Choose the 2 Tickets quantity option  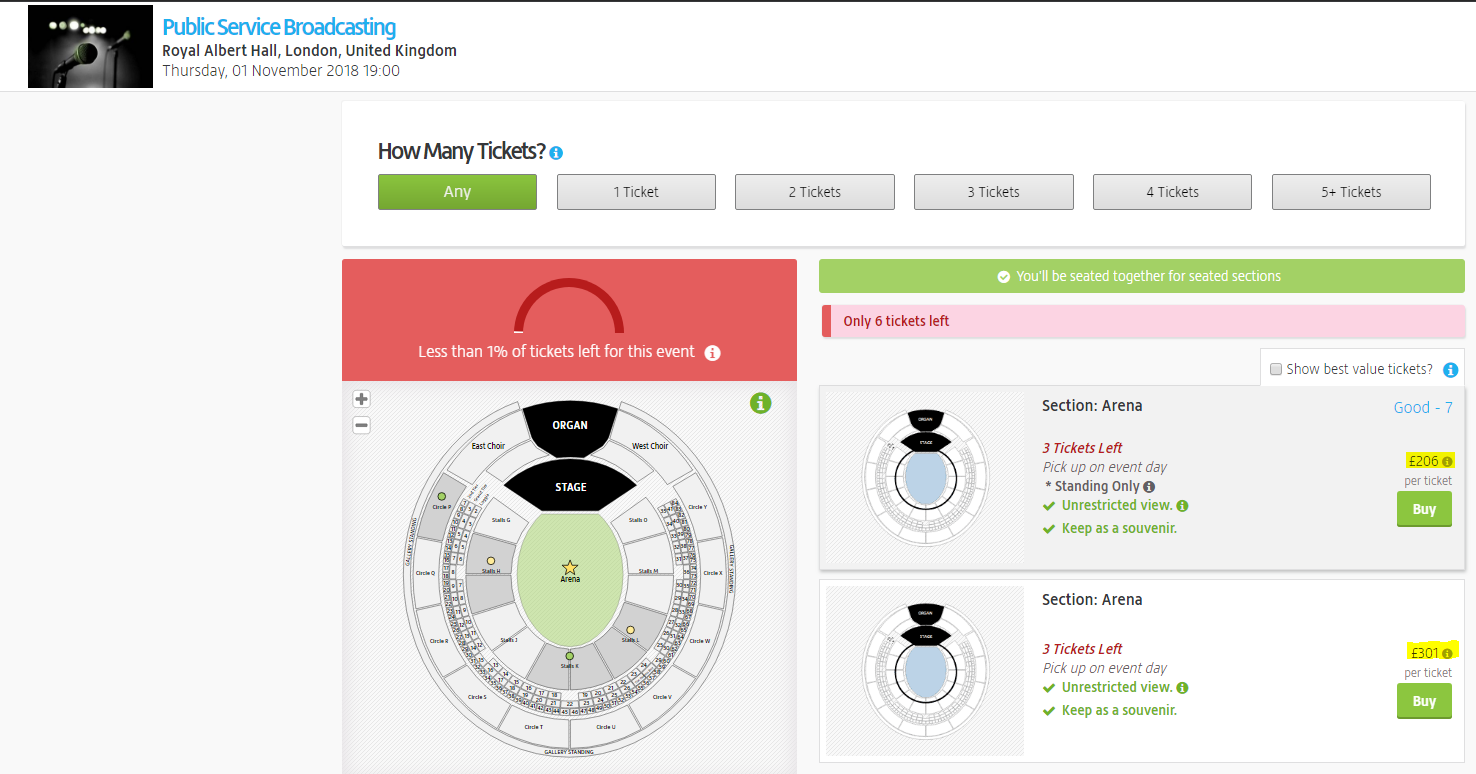814,192
